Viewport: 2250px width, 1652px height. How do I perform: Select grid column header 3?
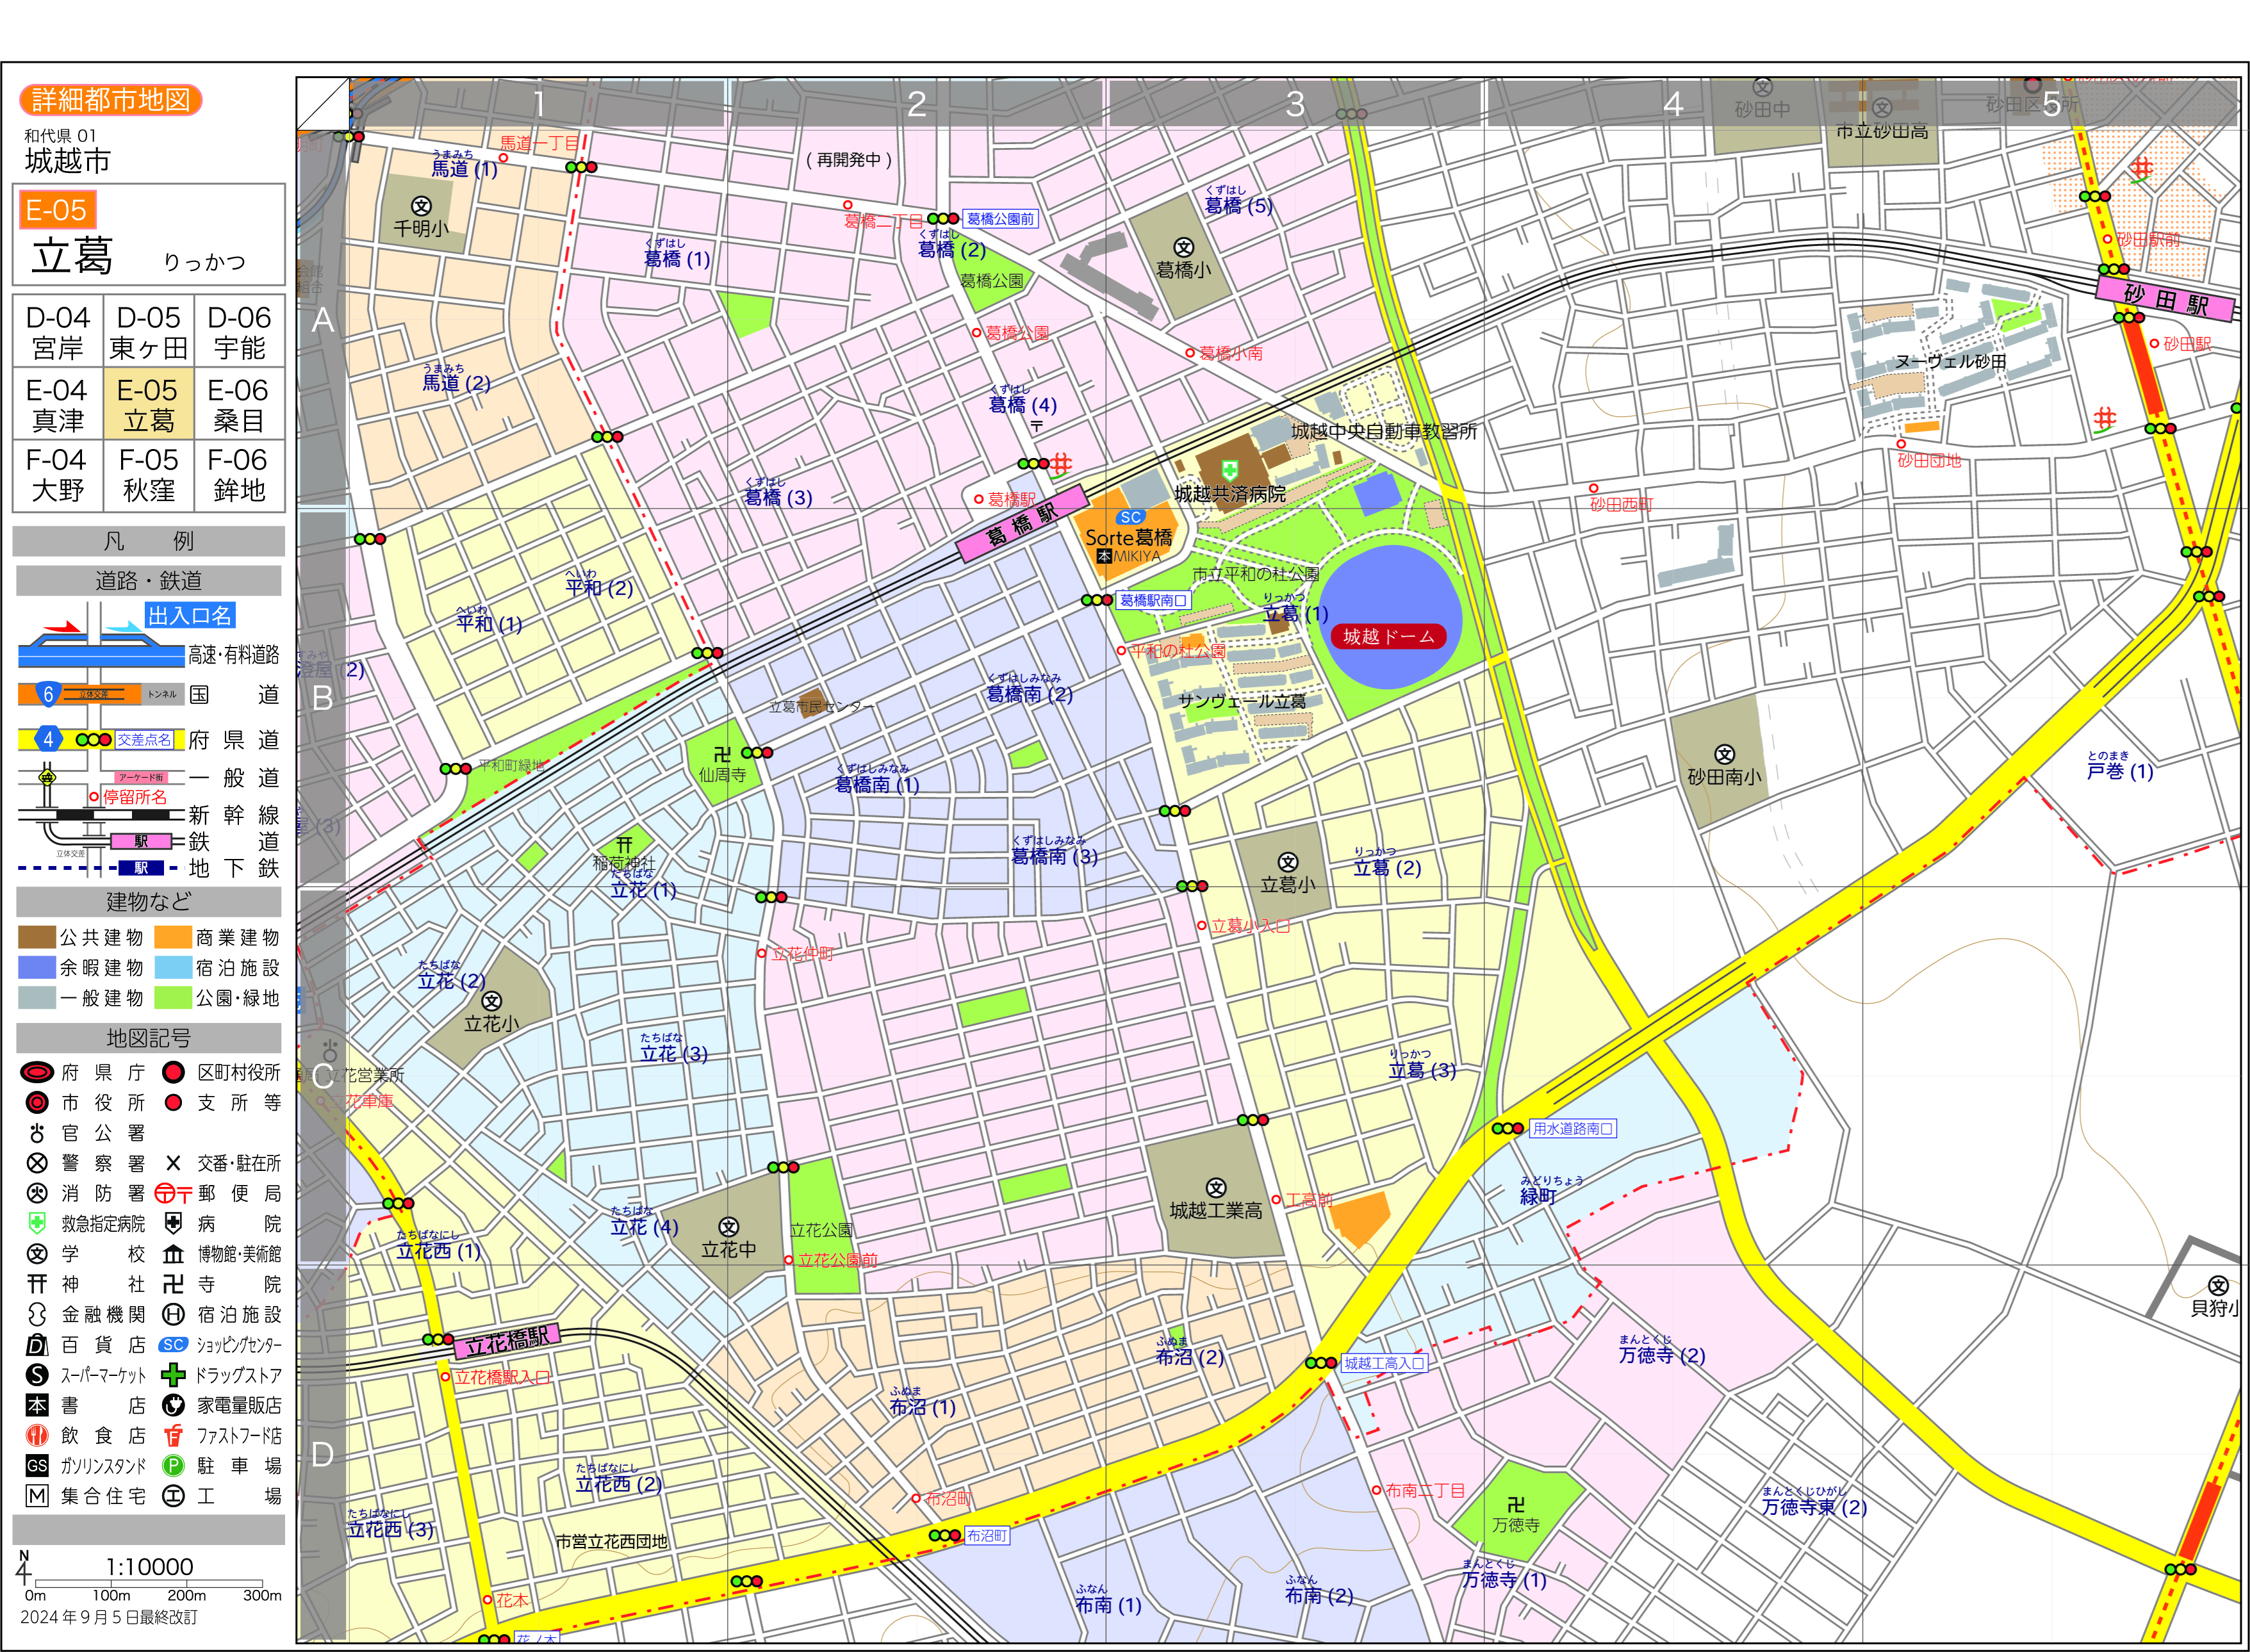1295,104
